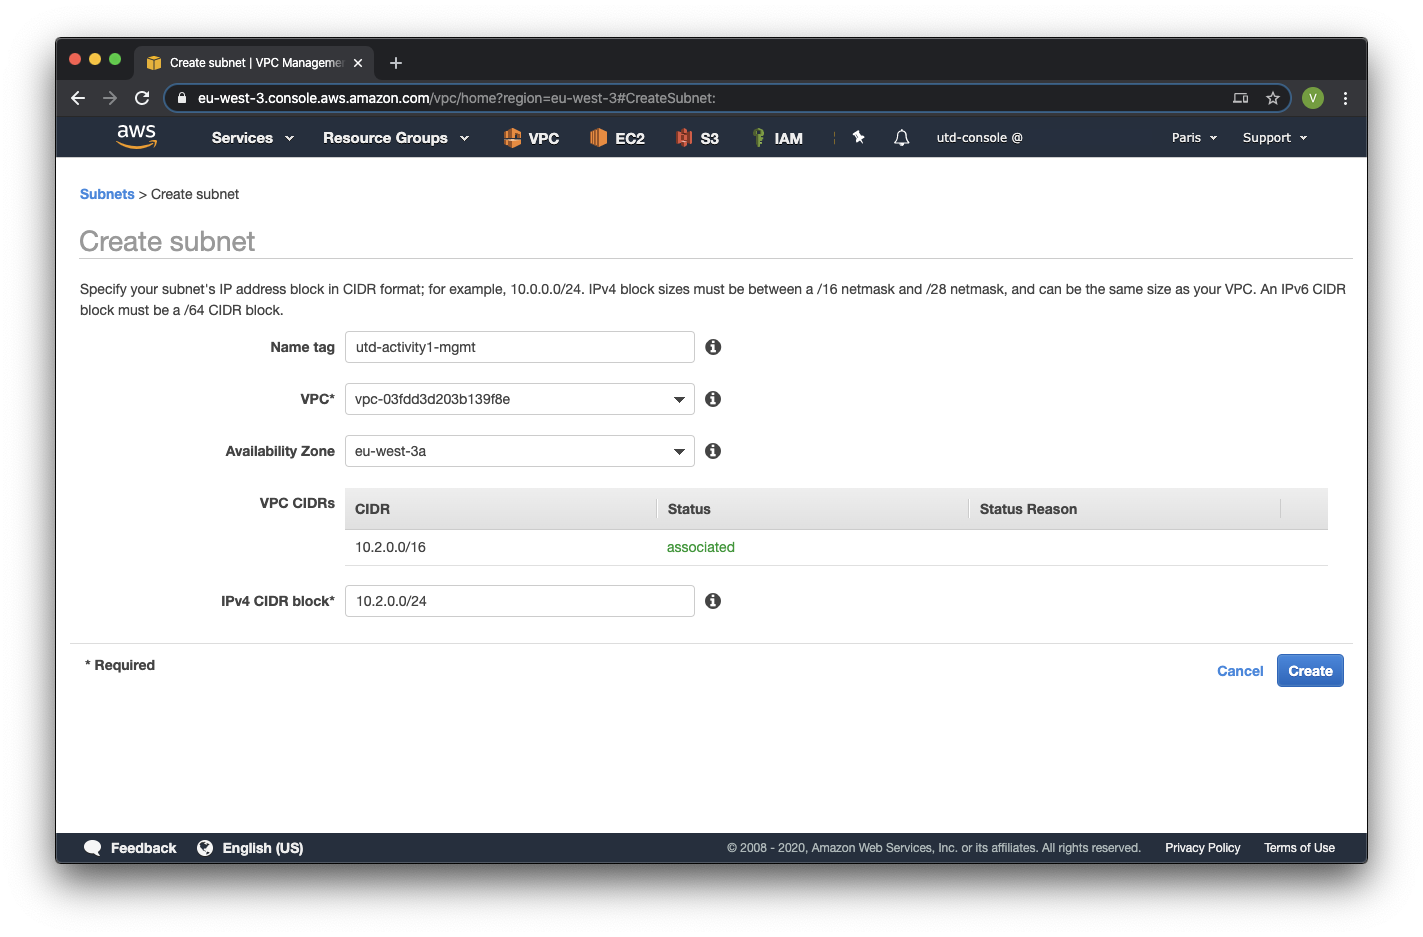Open the Chrome three-dot menu
The height and width of the screenshot is (937, 1423).
click(1345, 98)
